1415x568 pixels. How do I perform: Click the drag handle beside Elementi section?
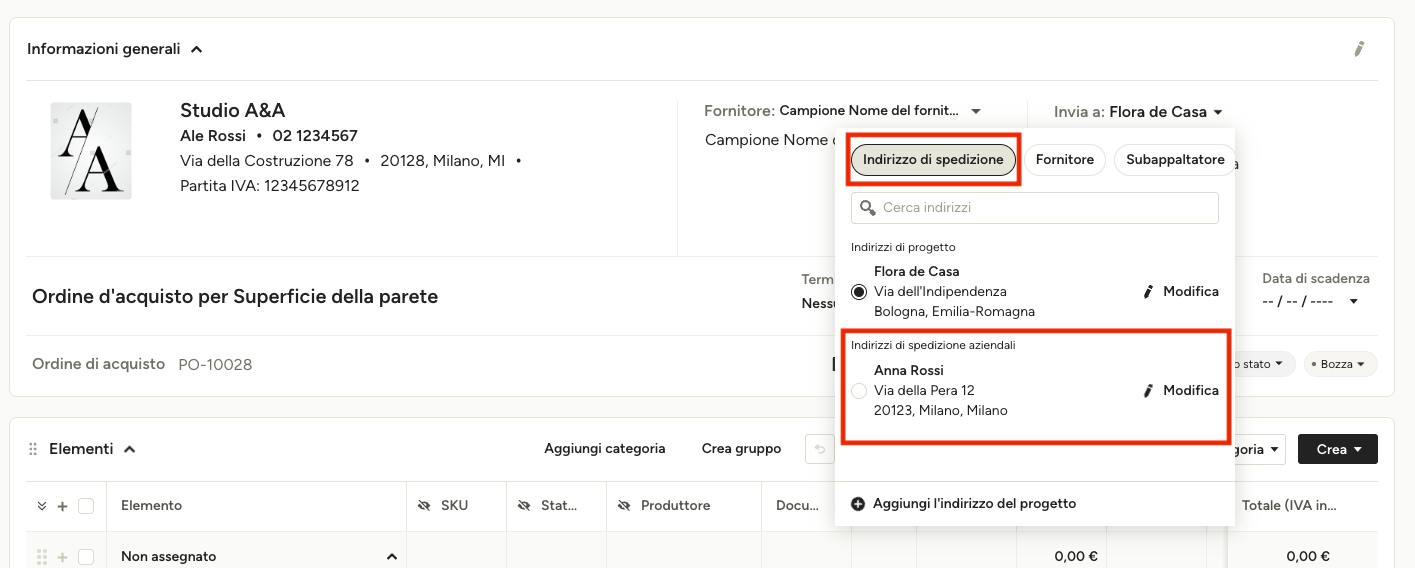point(33,449)
